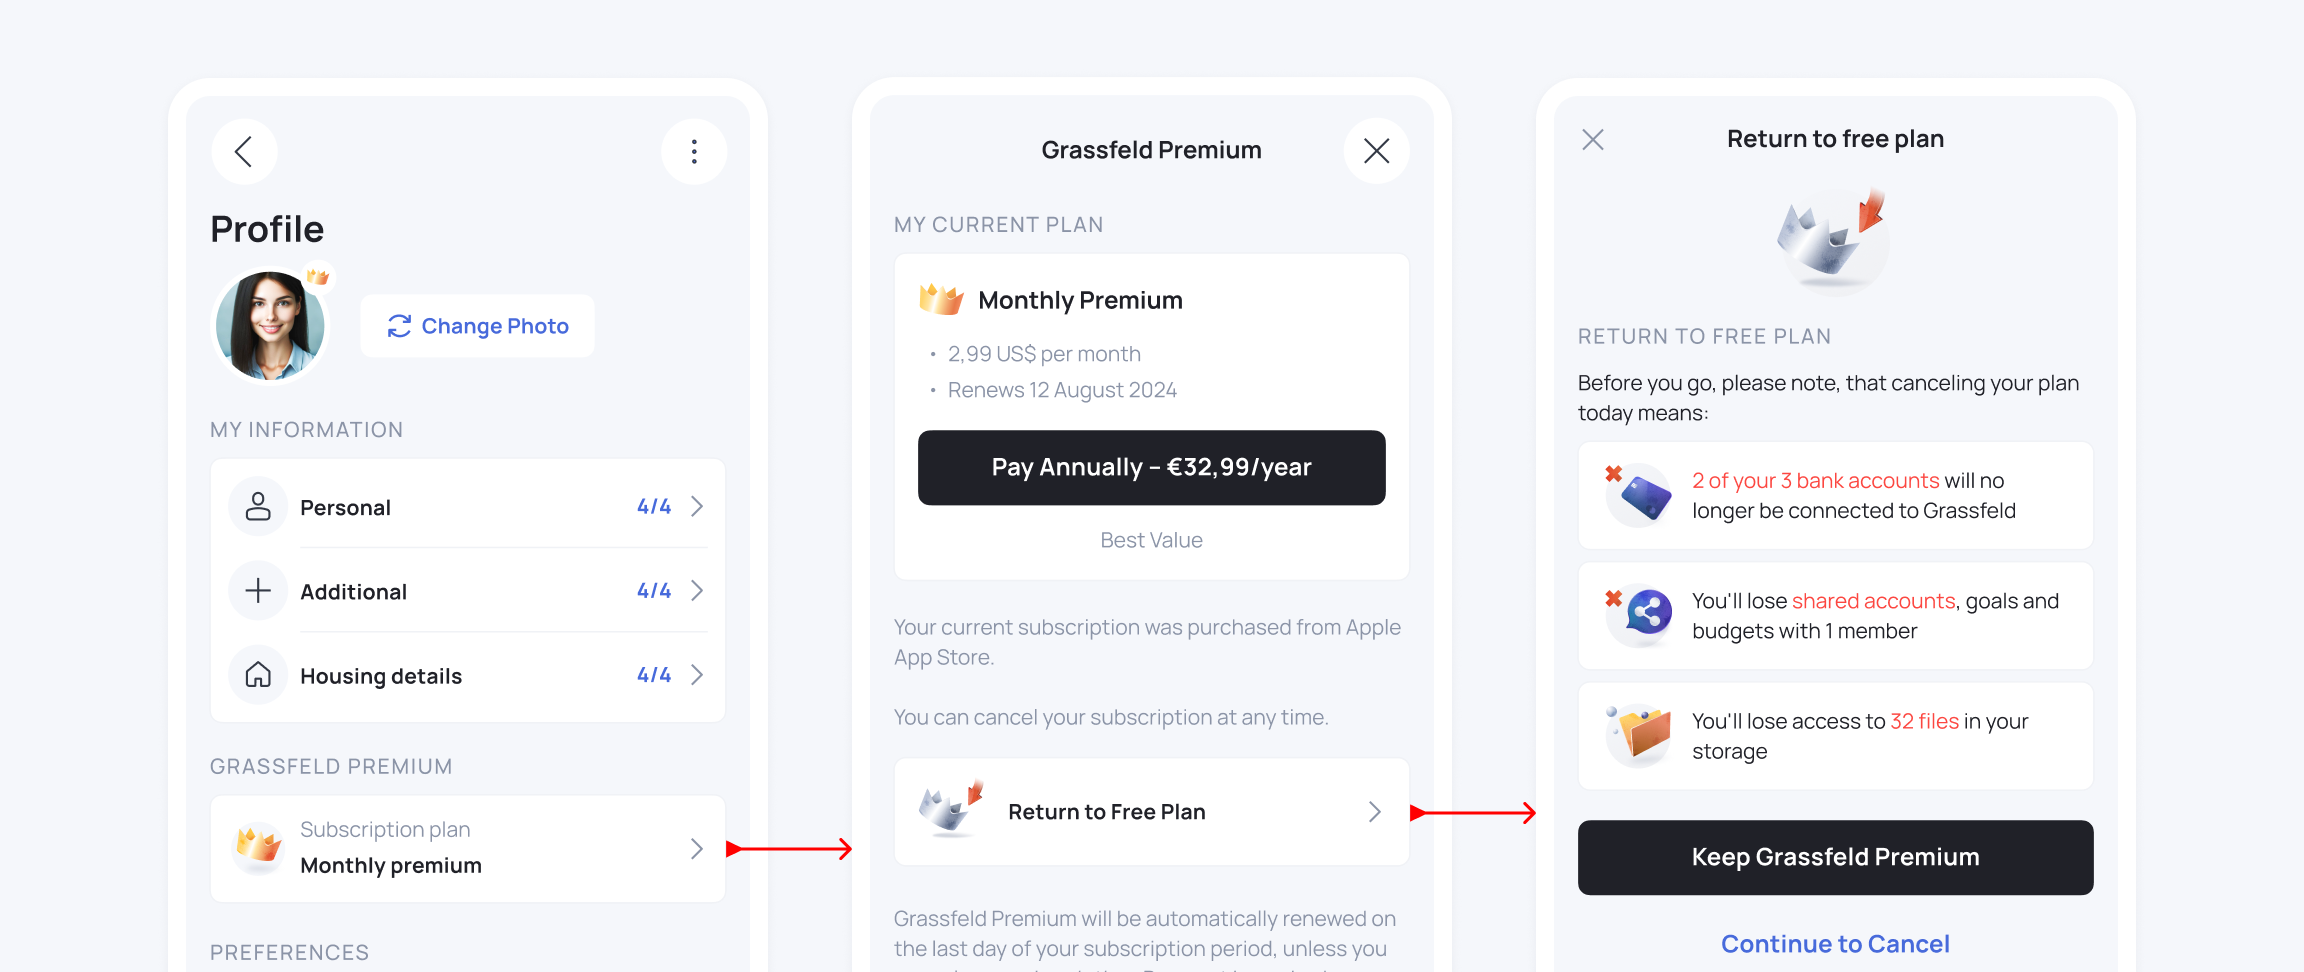Tap the back arrow on Profile screen

pos(243,152)
